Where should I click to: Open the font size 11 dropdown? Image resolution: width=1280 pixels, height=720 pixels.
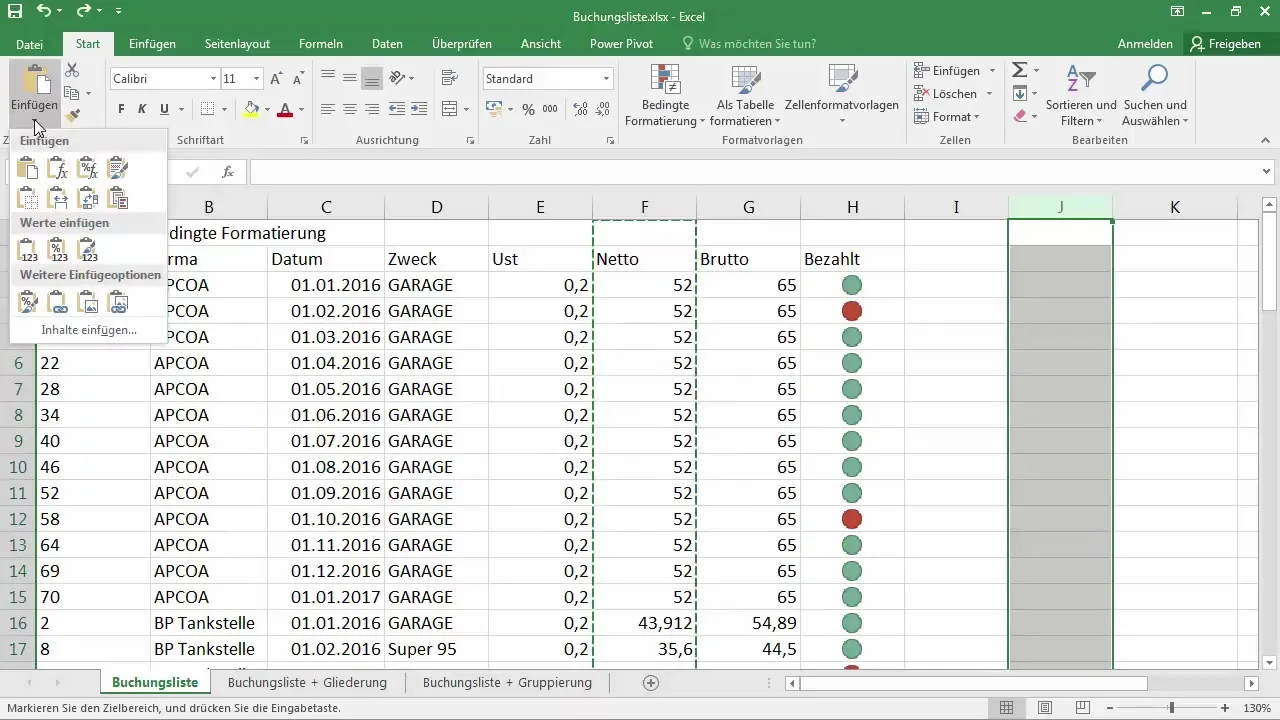coord(257,78)
